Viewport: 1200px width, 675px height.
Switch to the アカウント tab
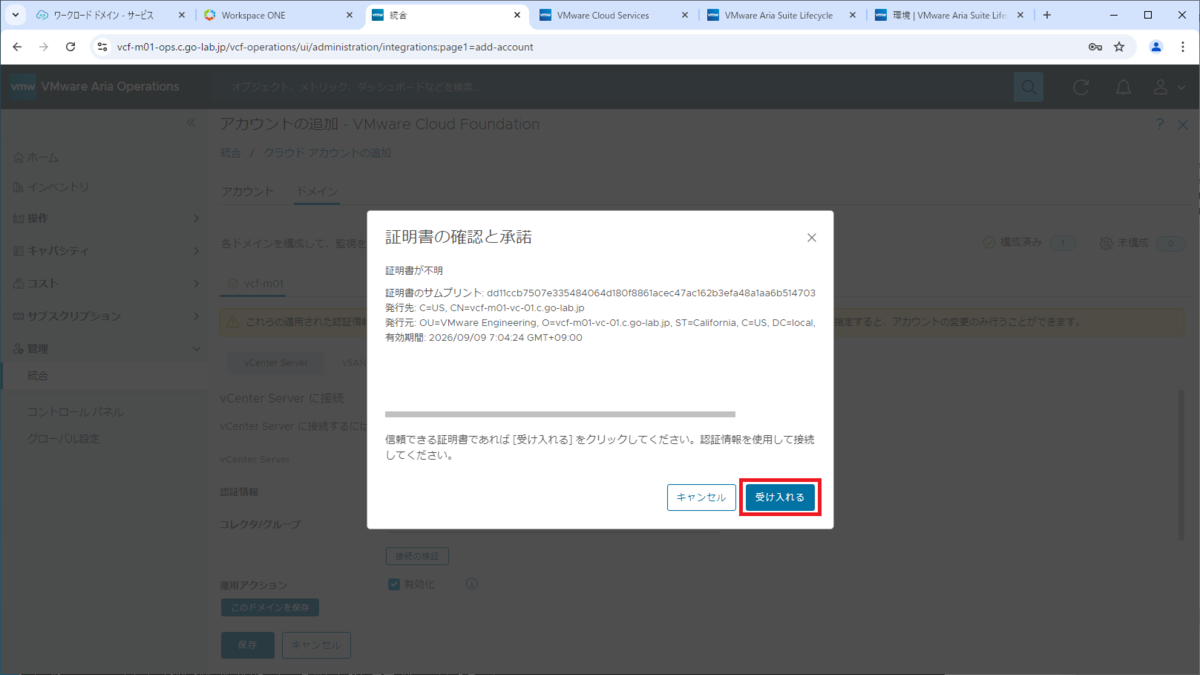pyautogui.click(x=247, y=191)
